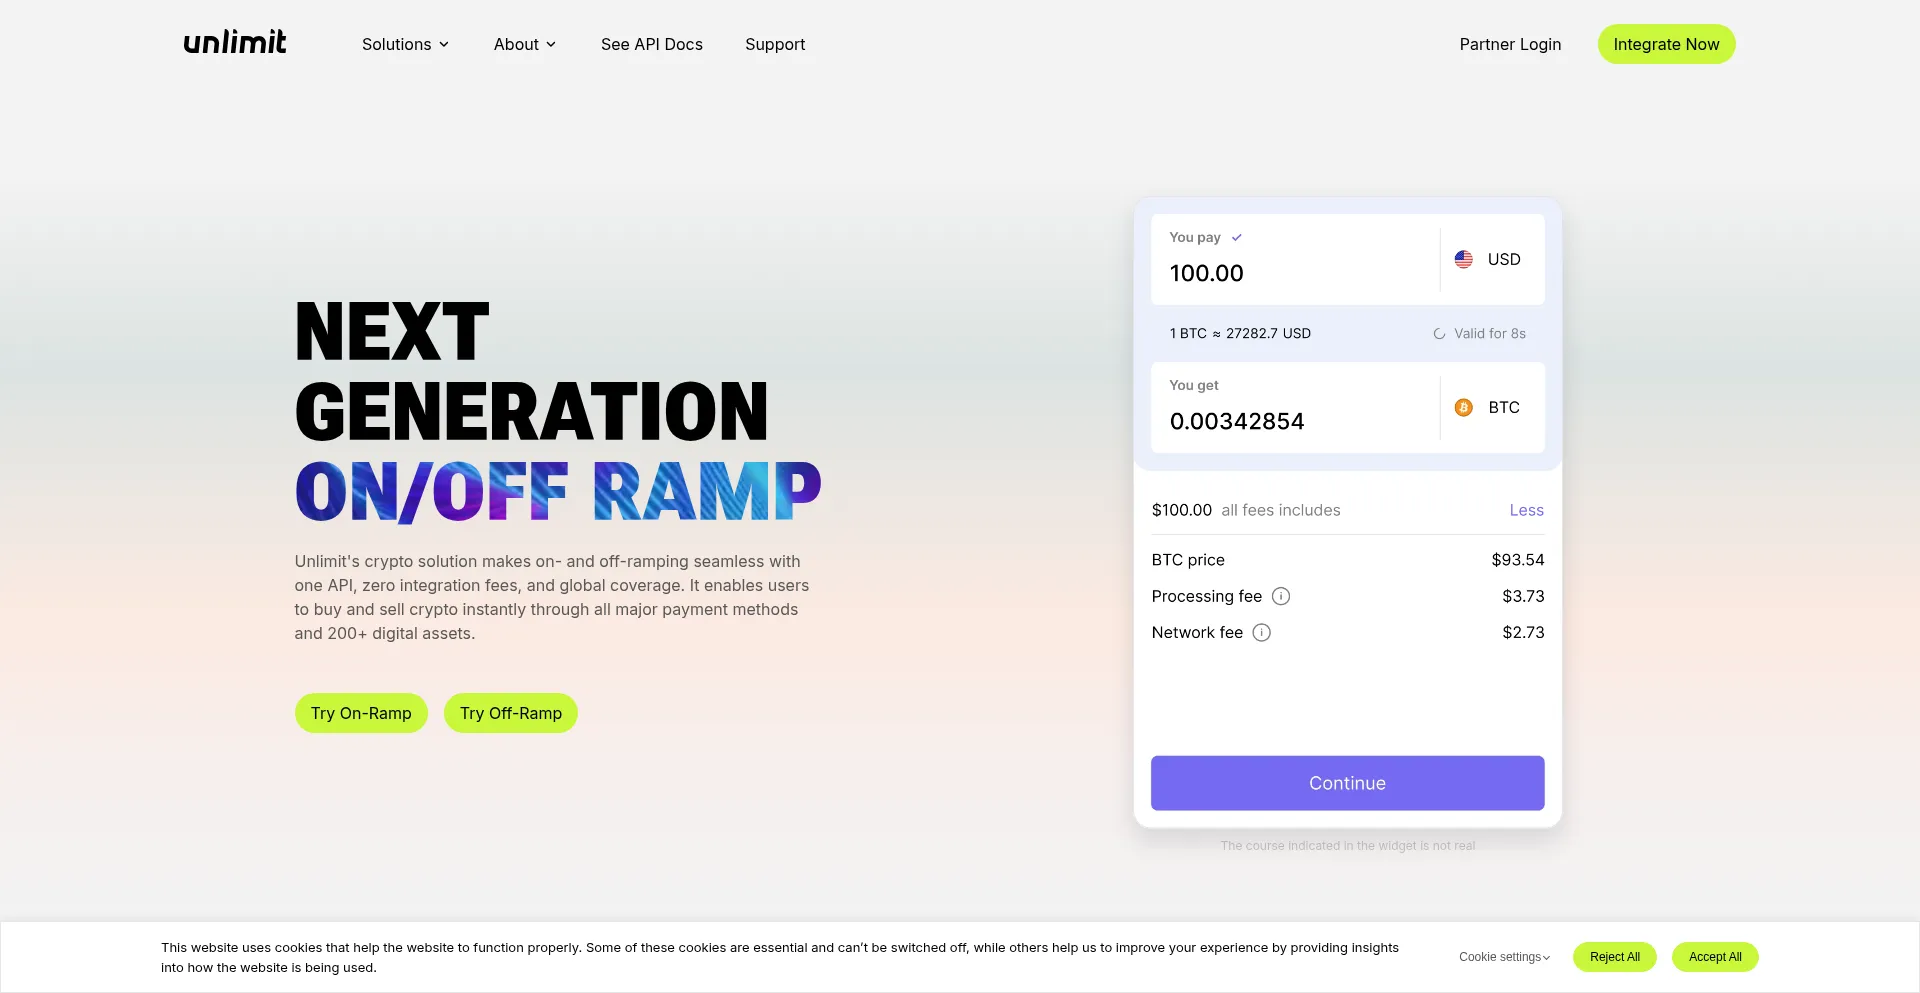Expand the About menu
Screen dimensions: 1920x993
tap(524, 44)
